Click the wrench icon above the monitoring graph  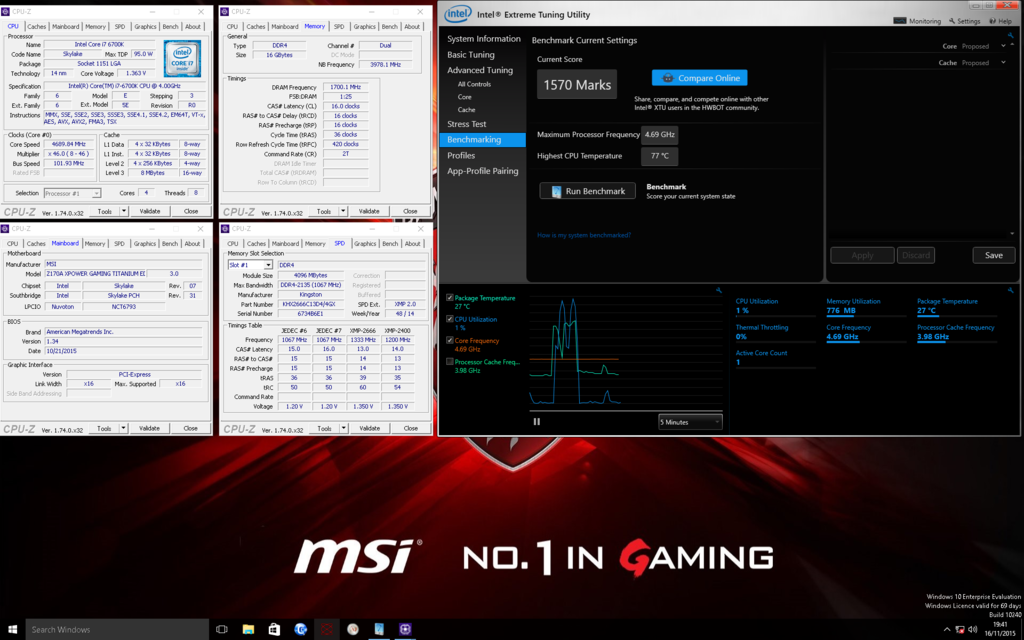coord(718,290)
